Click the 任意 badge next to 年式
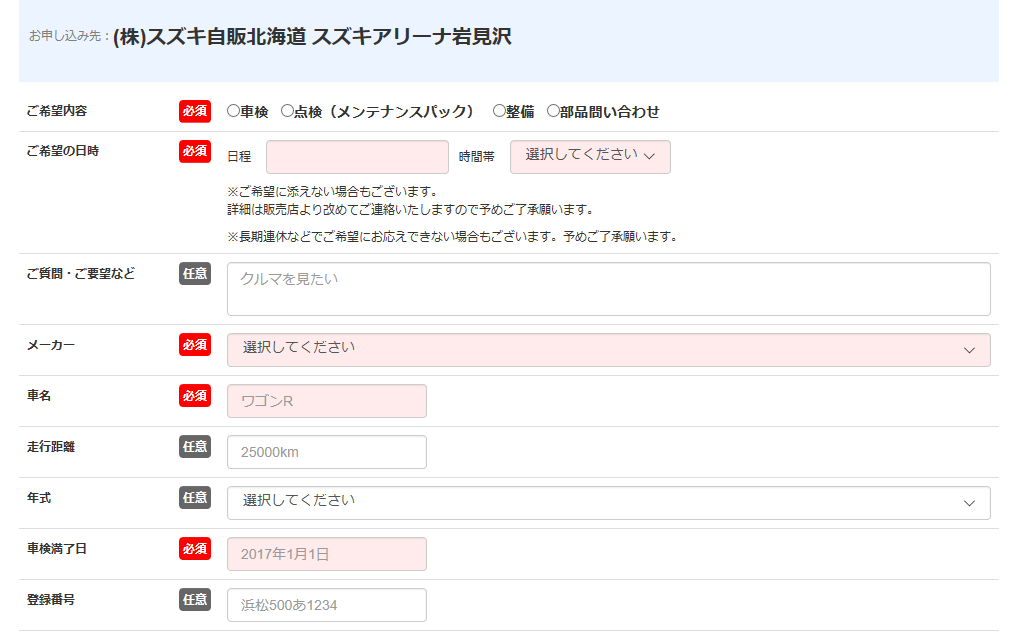Screen dimensions: 1012x634 (195, 498)
